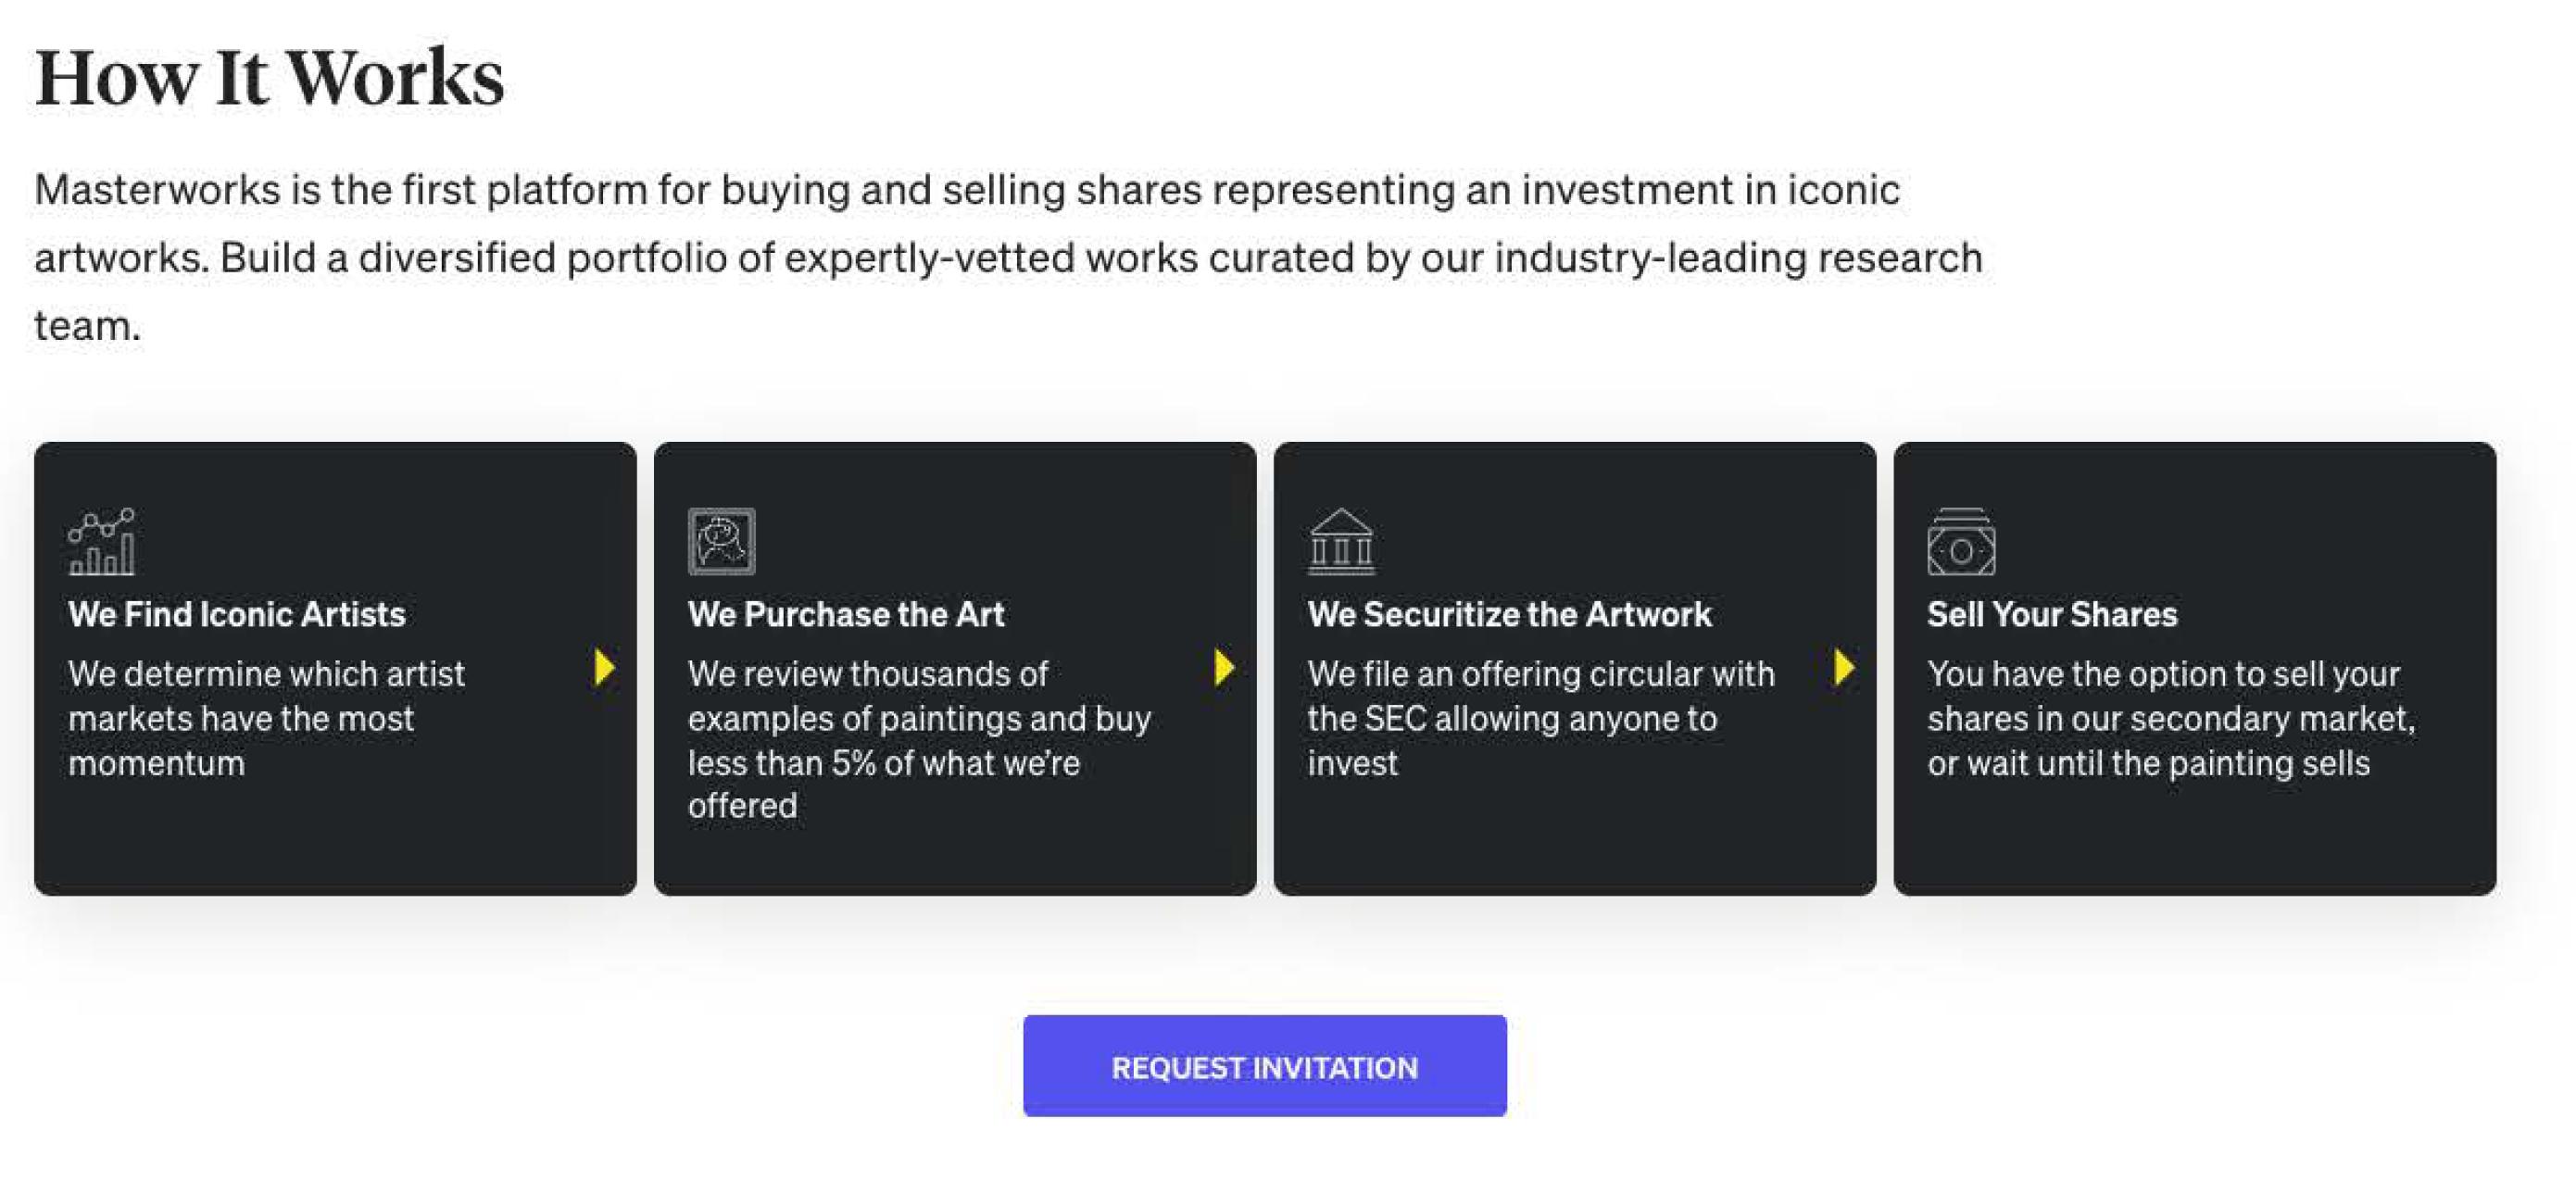
Task: Click the word Masterworks in the intro
Action: click(x=157, y=190)
